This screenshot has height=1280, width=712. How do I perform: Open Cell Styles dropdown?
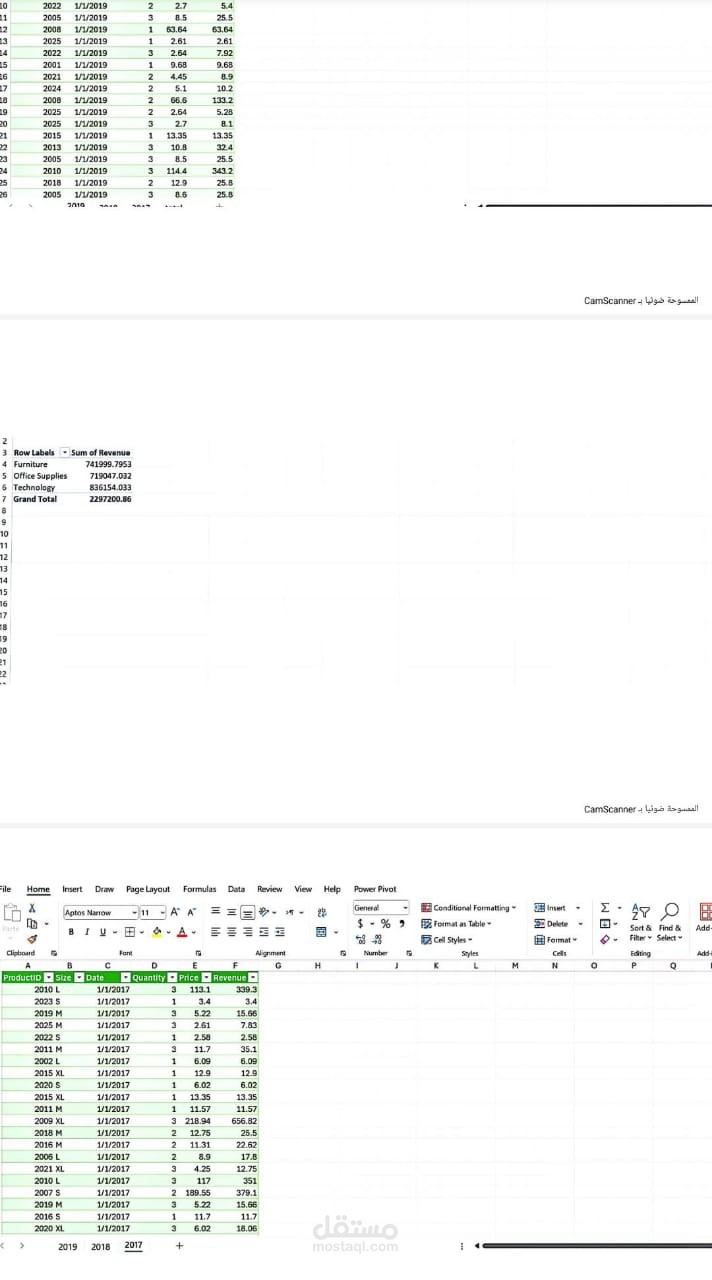(x=447, y=940)
